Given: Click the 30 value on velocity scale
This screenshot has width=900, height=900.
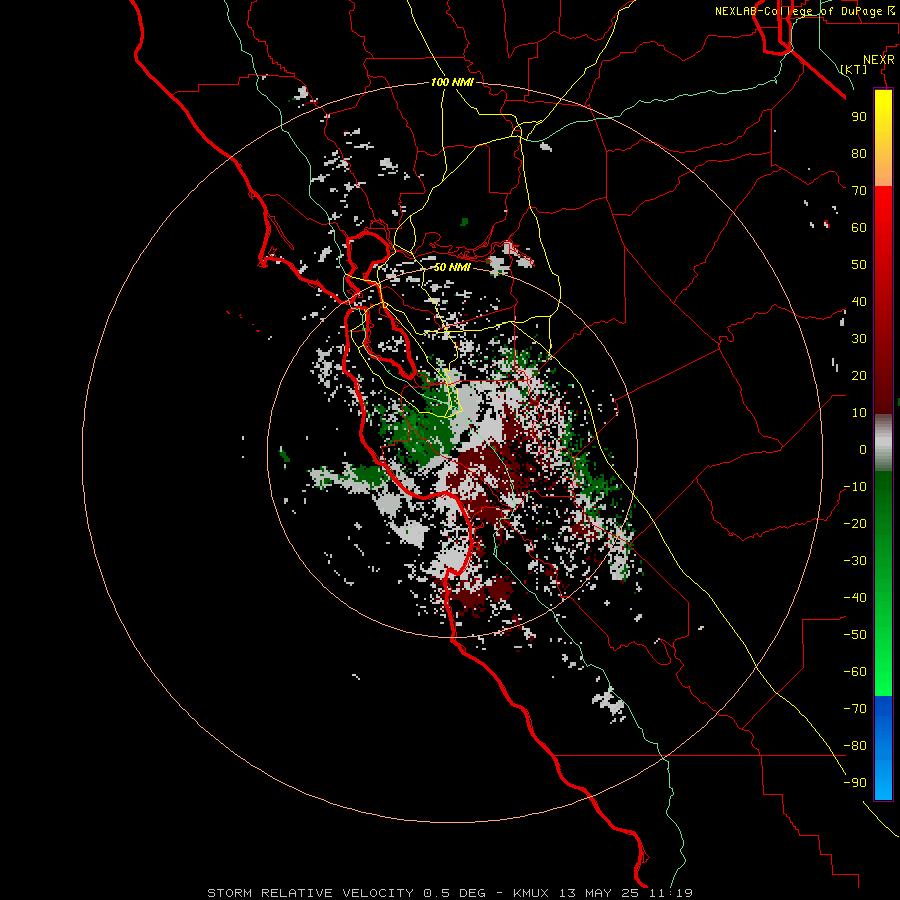Looking at the screenshot, I should coord(859,339).
